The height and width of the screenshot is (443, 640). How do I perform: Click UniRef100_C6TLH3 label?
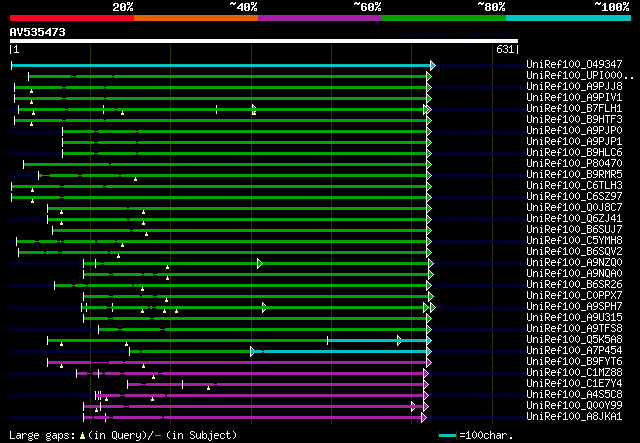574,185
